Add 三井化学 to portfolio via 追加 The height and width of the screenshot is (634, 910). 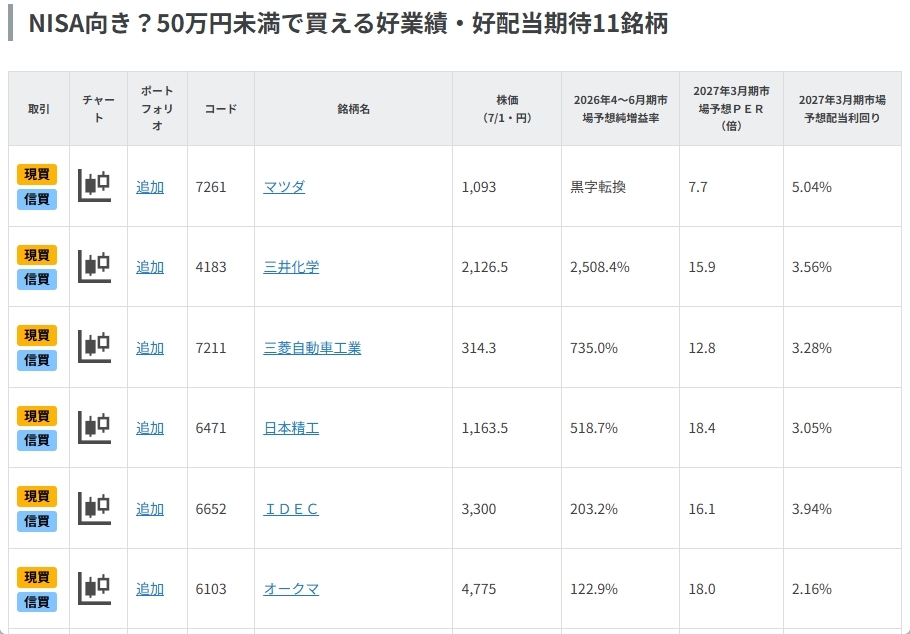[150, 267]
